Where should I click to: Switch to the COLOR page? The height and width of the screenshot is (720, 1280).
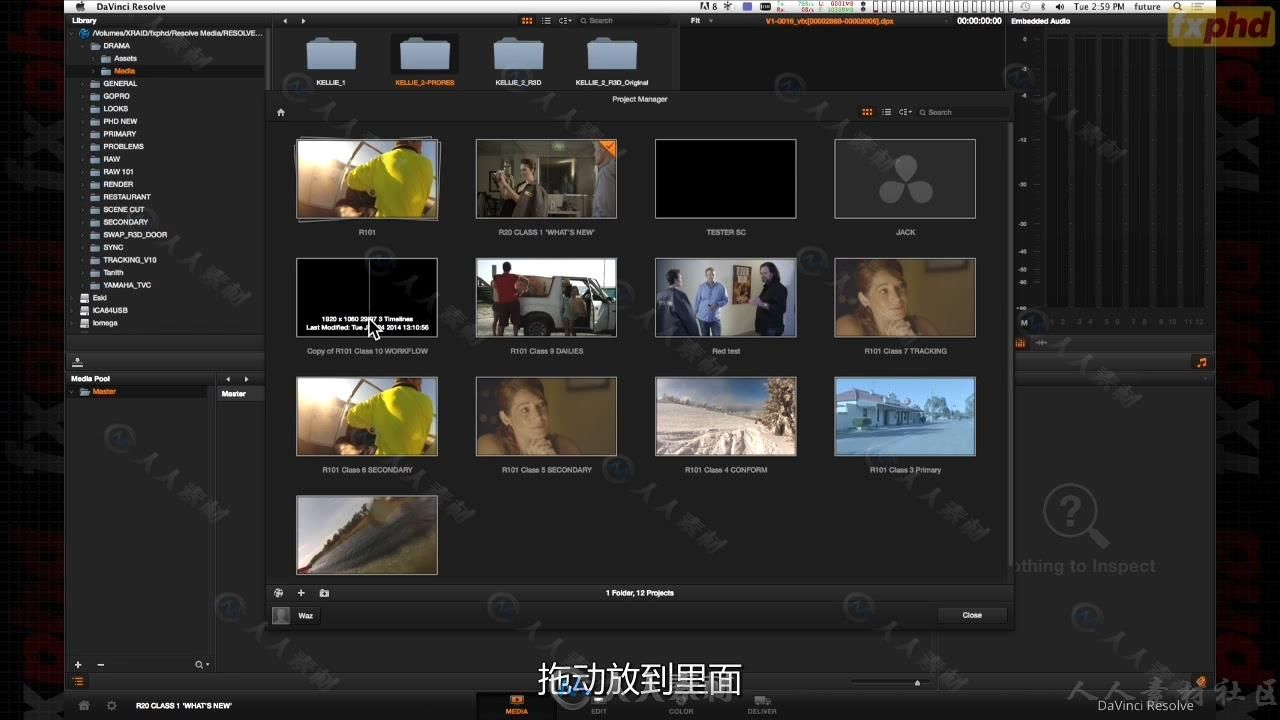click(681, 705)
